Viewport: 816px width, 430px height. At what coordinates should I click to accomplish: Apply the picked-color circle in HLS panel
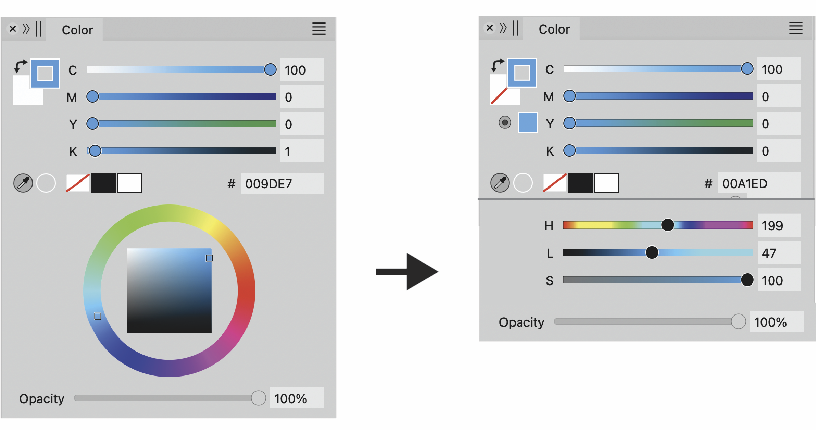(x=523, y=183)
